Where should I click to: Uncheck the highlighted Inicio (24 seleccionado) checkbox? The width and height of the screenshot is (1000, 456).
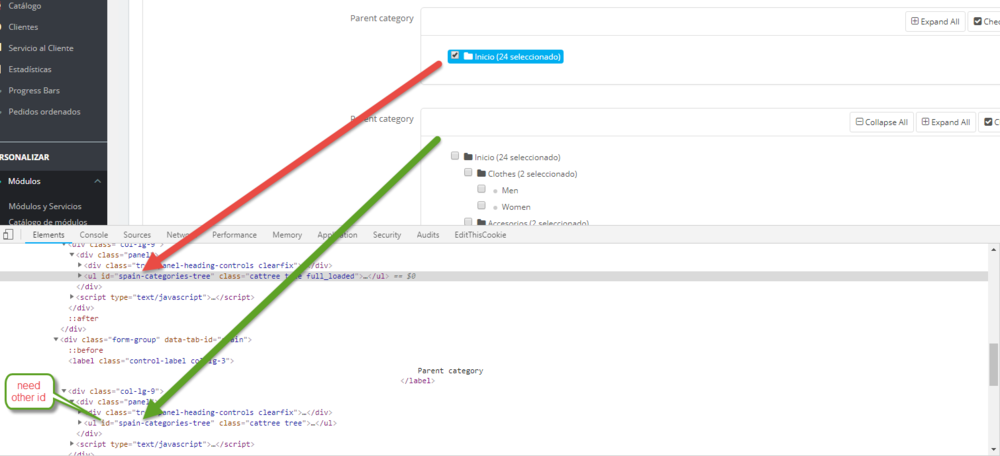point(455,55)
